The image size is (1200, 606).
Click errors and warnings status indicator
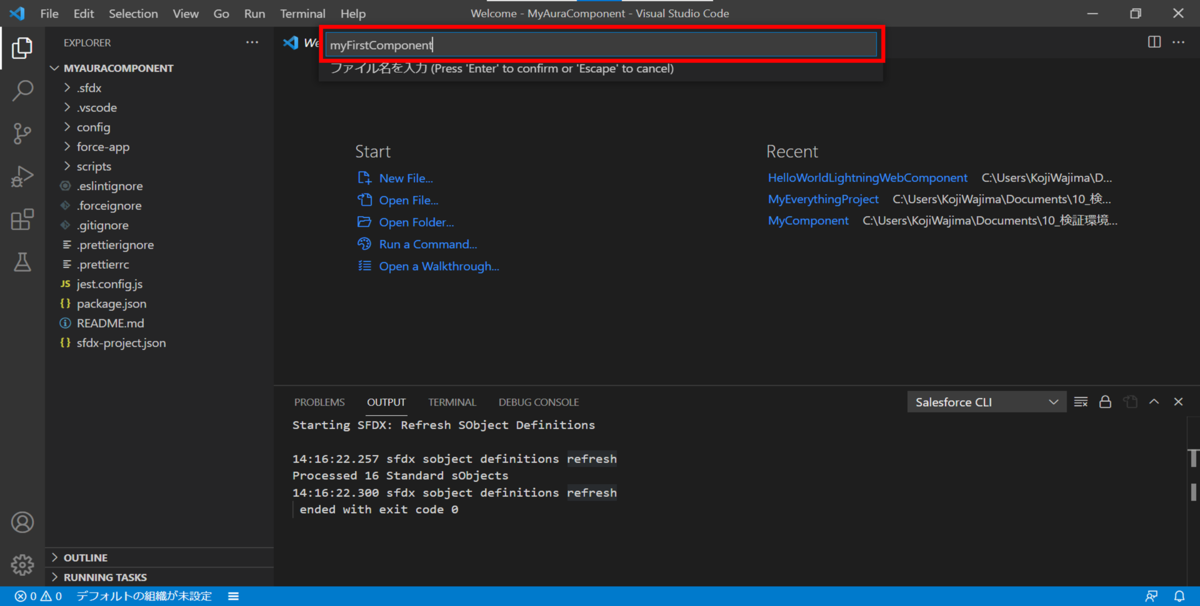(x=38, y=596)
